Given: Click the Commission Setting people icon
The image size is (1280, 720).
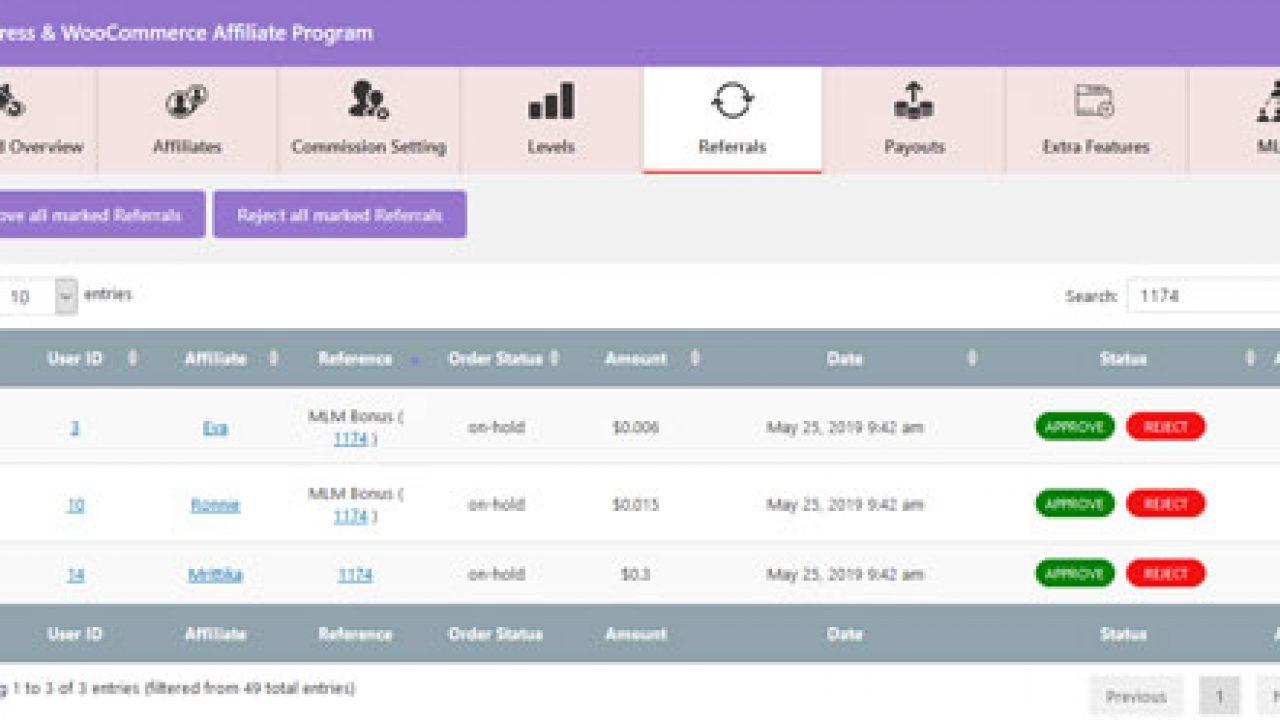Looking at the screenshot, I should [x=368, y=101].
